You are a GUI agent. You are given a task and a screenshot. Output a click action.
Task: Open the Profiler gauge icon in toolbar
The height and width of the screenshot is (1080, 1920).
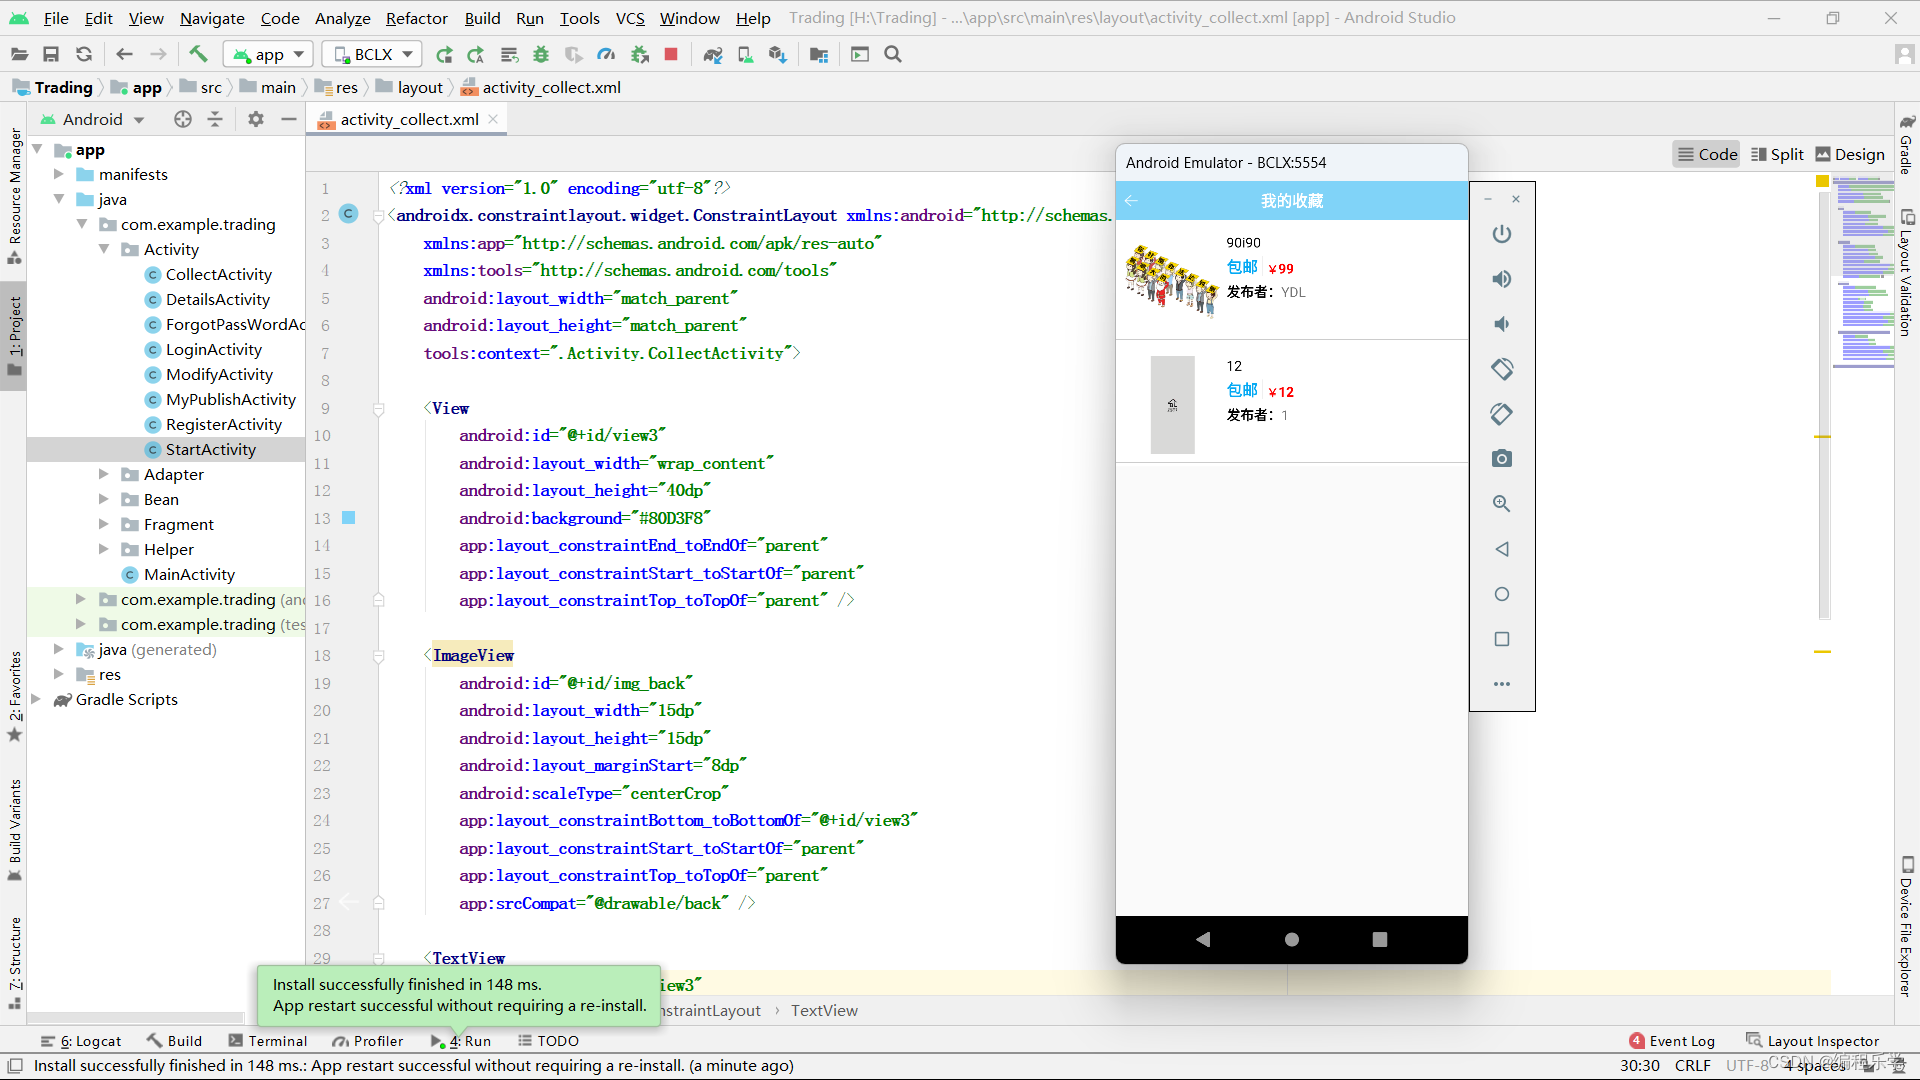606,54
